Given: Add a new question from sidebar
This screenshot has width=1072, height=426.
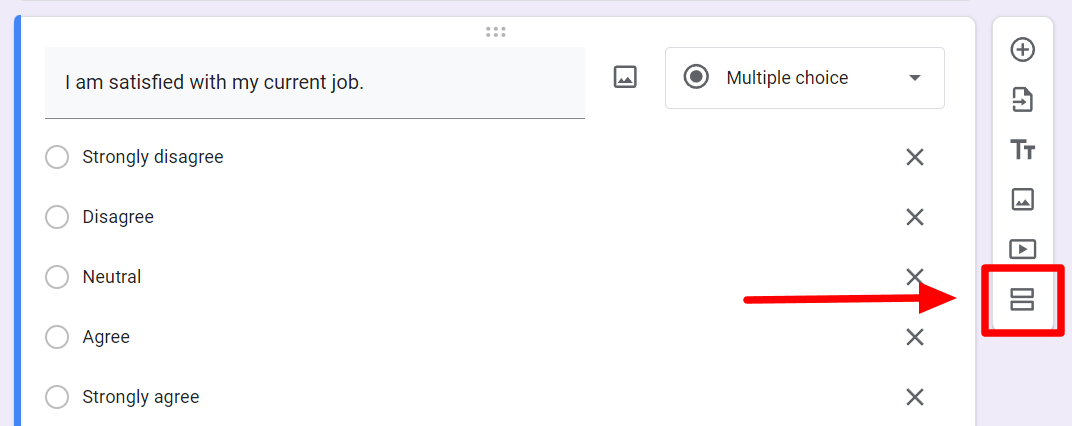Looking at the screenshot, I should point(1022,50).
